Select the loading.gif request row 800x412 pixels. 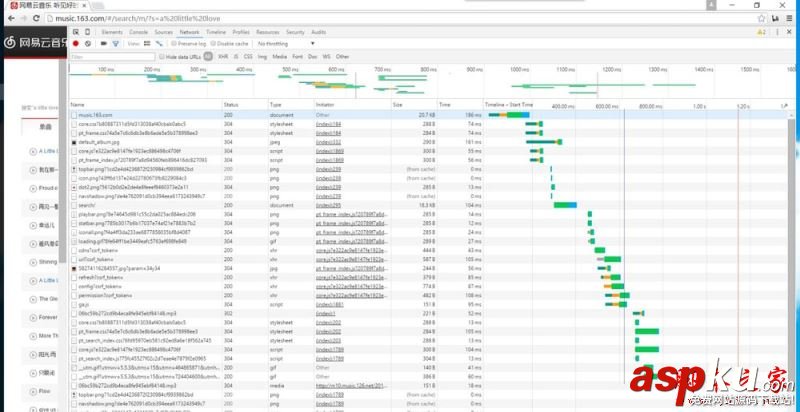tap(429, 241)
